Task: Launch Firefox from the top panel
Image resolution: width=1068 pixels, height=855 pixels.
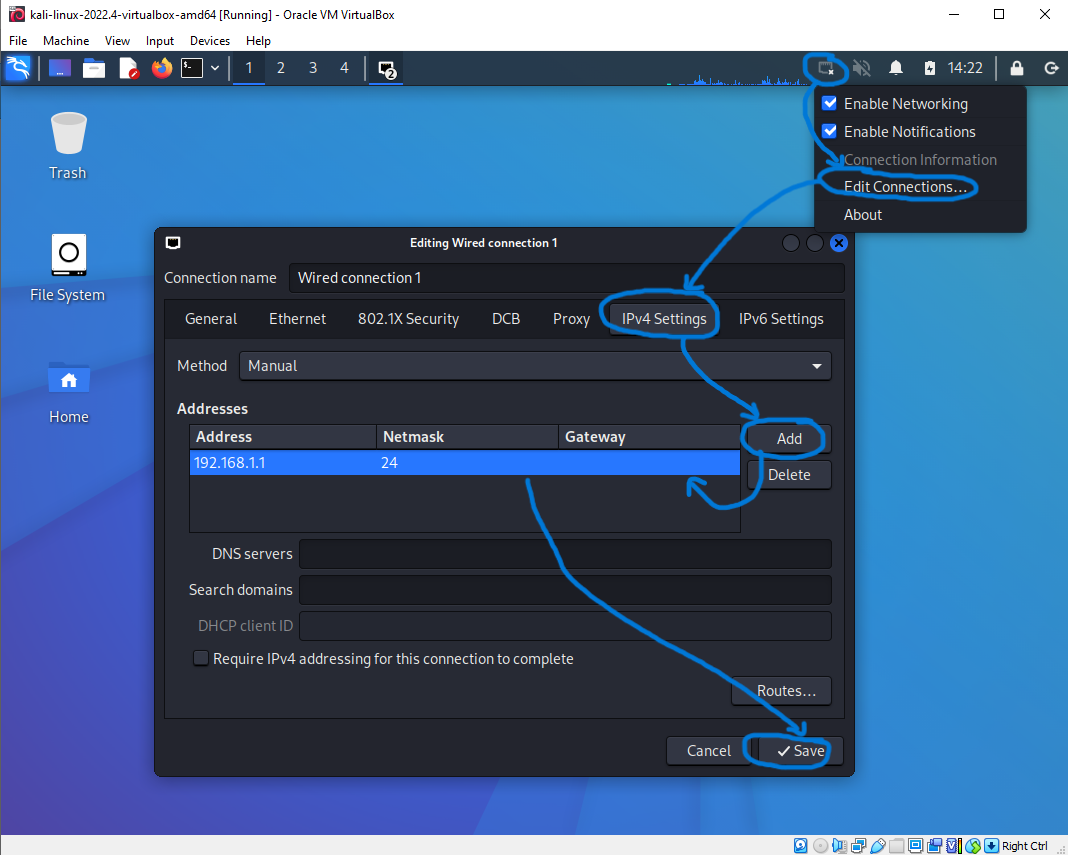Action: 161,68
